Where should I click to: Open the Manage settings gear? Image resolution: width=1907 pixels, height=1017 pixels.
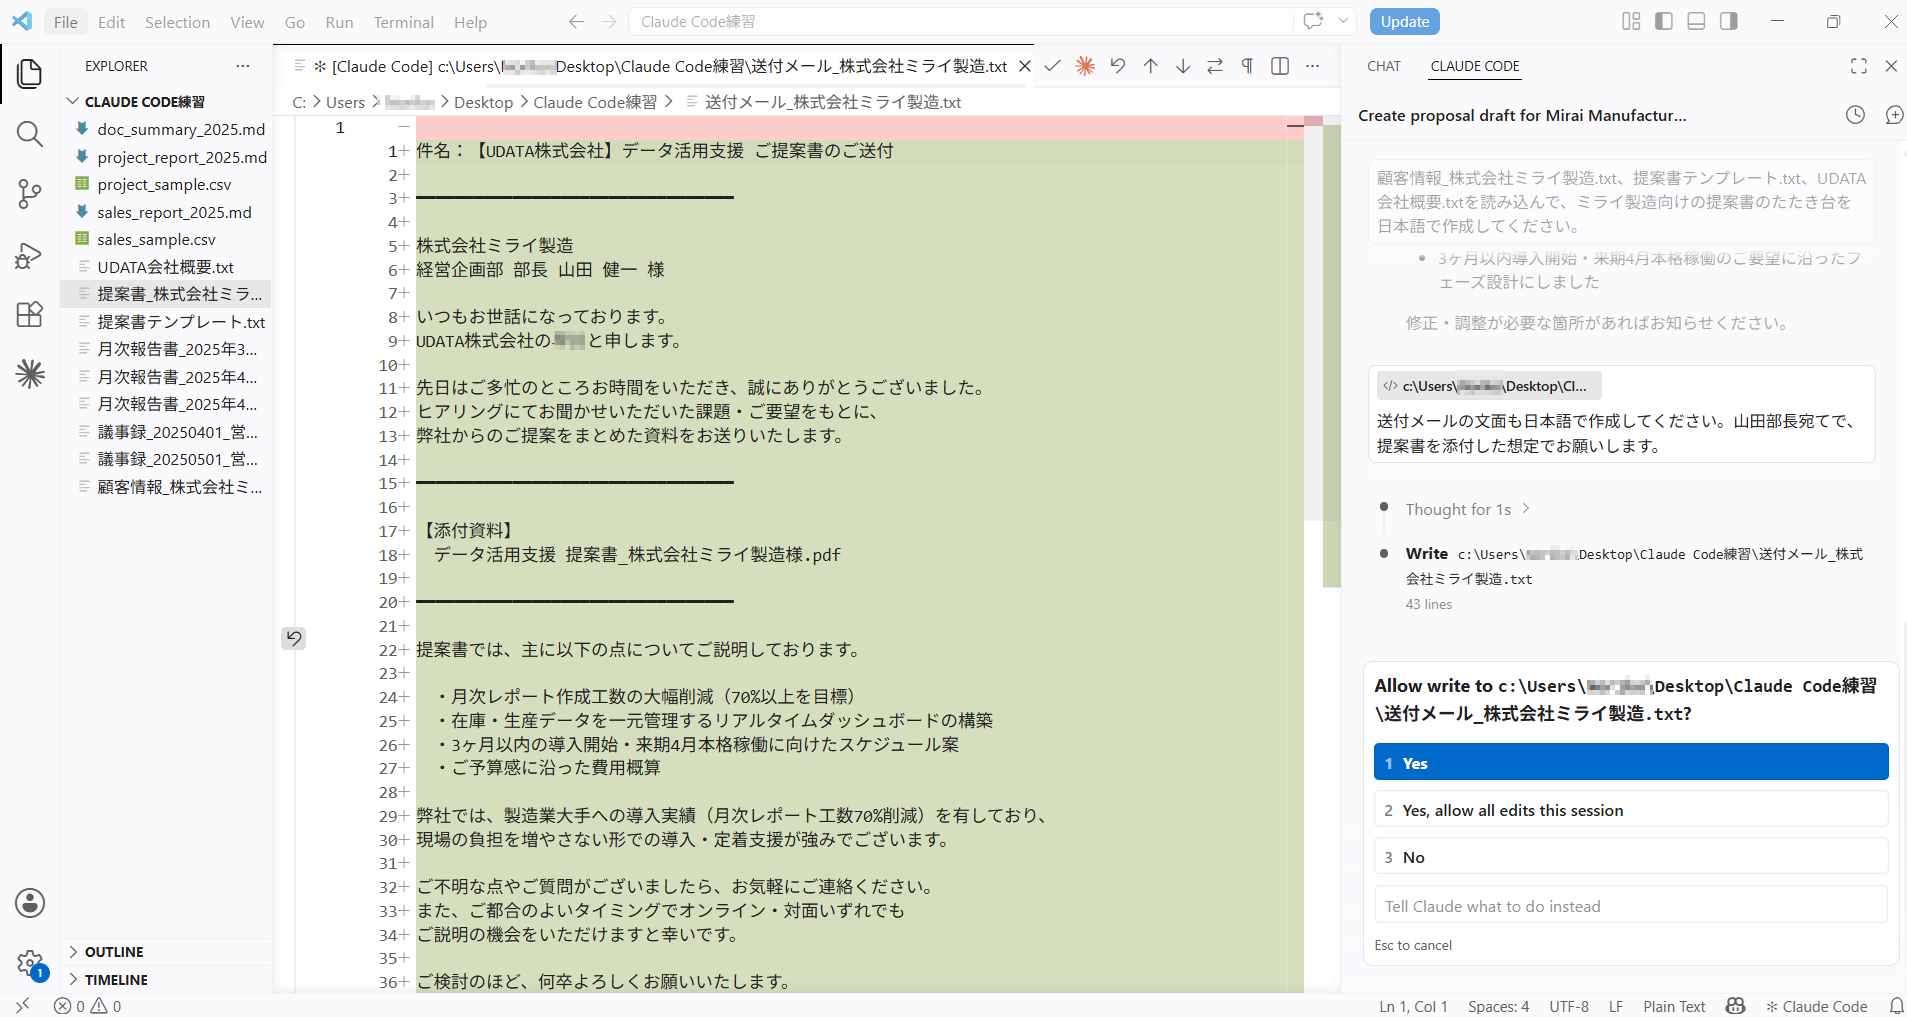[30, 963]
